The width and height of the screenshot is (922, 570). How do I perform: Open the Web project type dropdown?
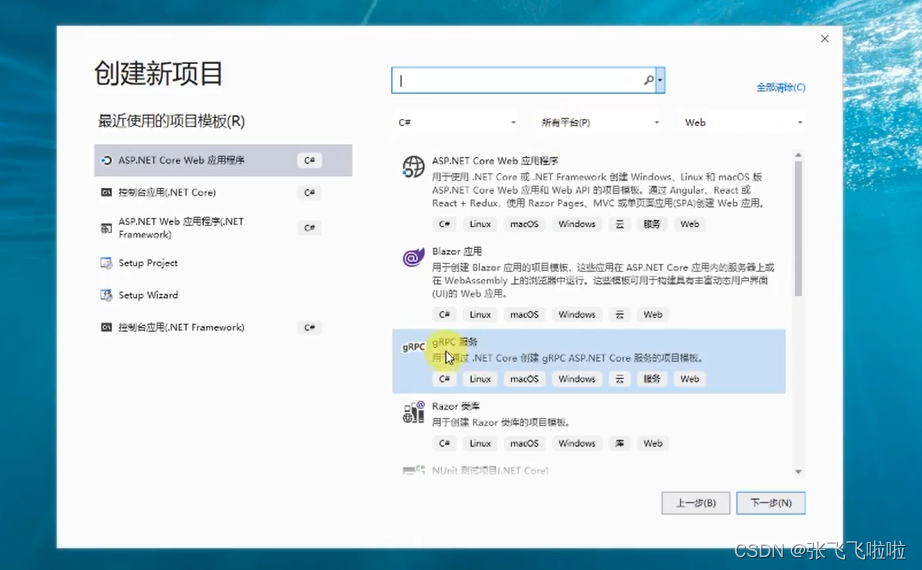pos(743,122)
